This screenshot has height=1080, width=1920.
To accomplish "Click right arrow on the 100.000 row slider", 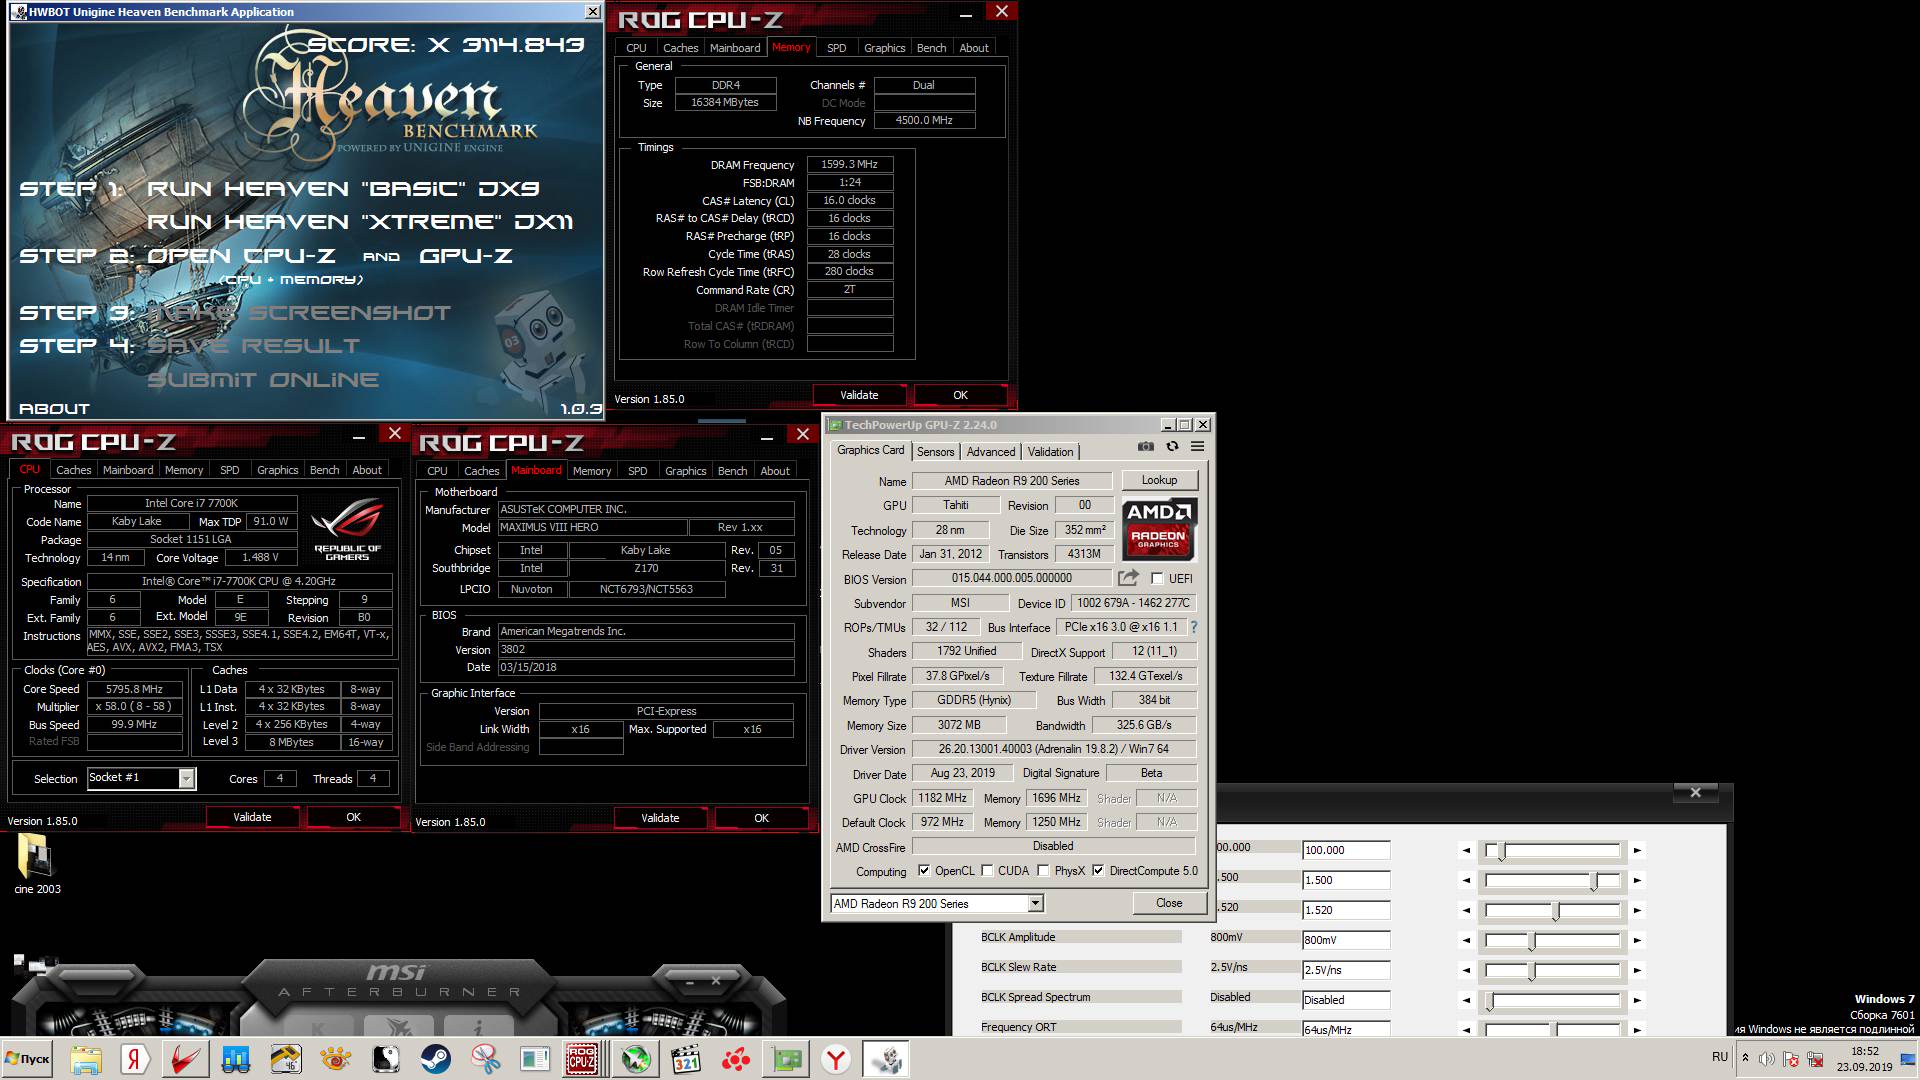I will [1637, 851].
